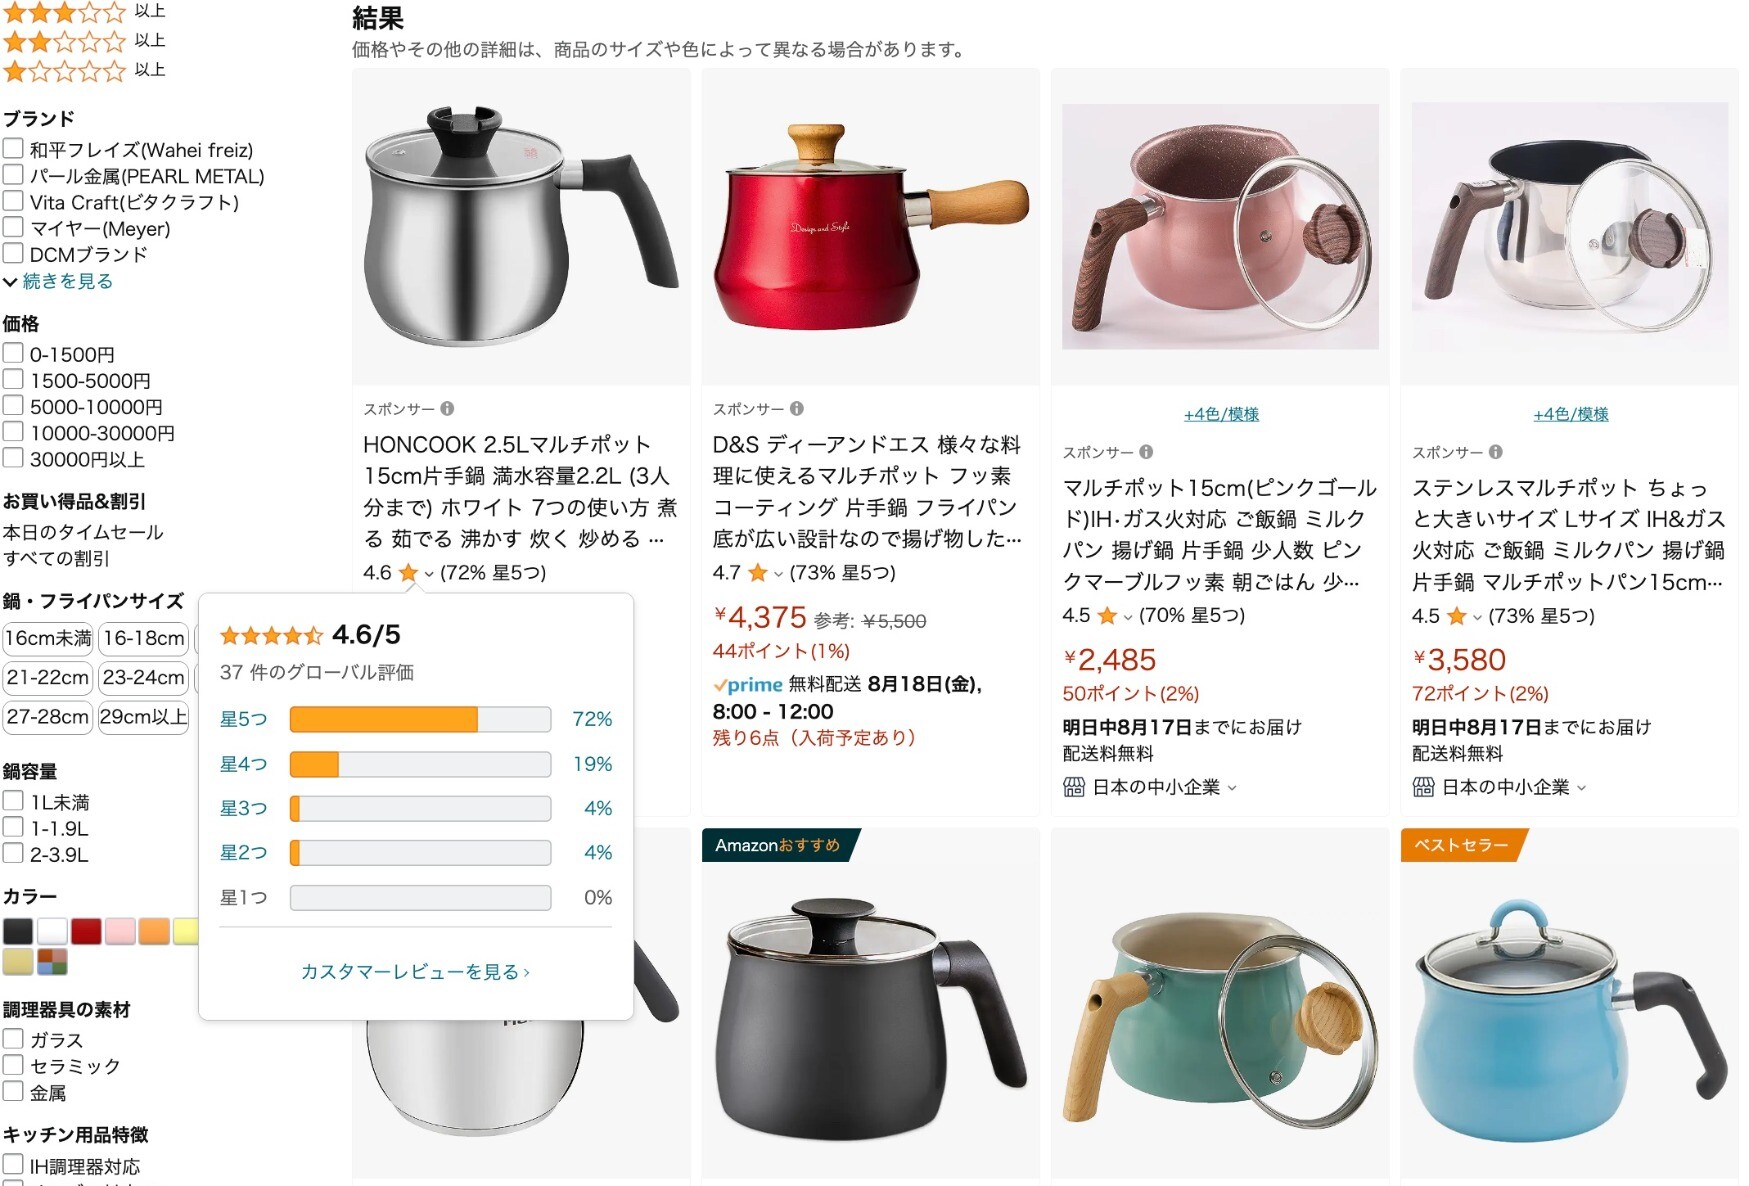Tick the IH調理器対応 checkbox
Image resolution: width=1749 pixels, height=1186 pixels.
pyautogui.click(x=13, y=1165)
